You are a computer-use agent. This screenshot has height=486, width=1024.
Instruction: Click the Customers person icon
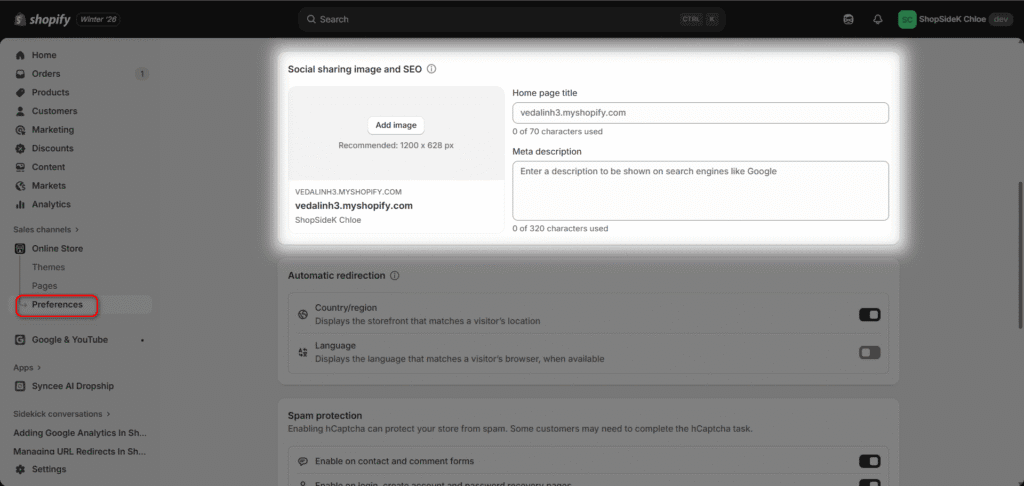[20, 111]
